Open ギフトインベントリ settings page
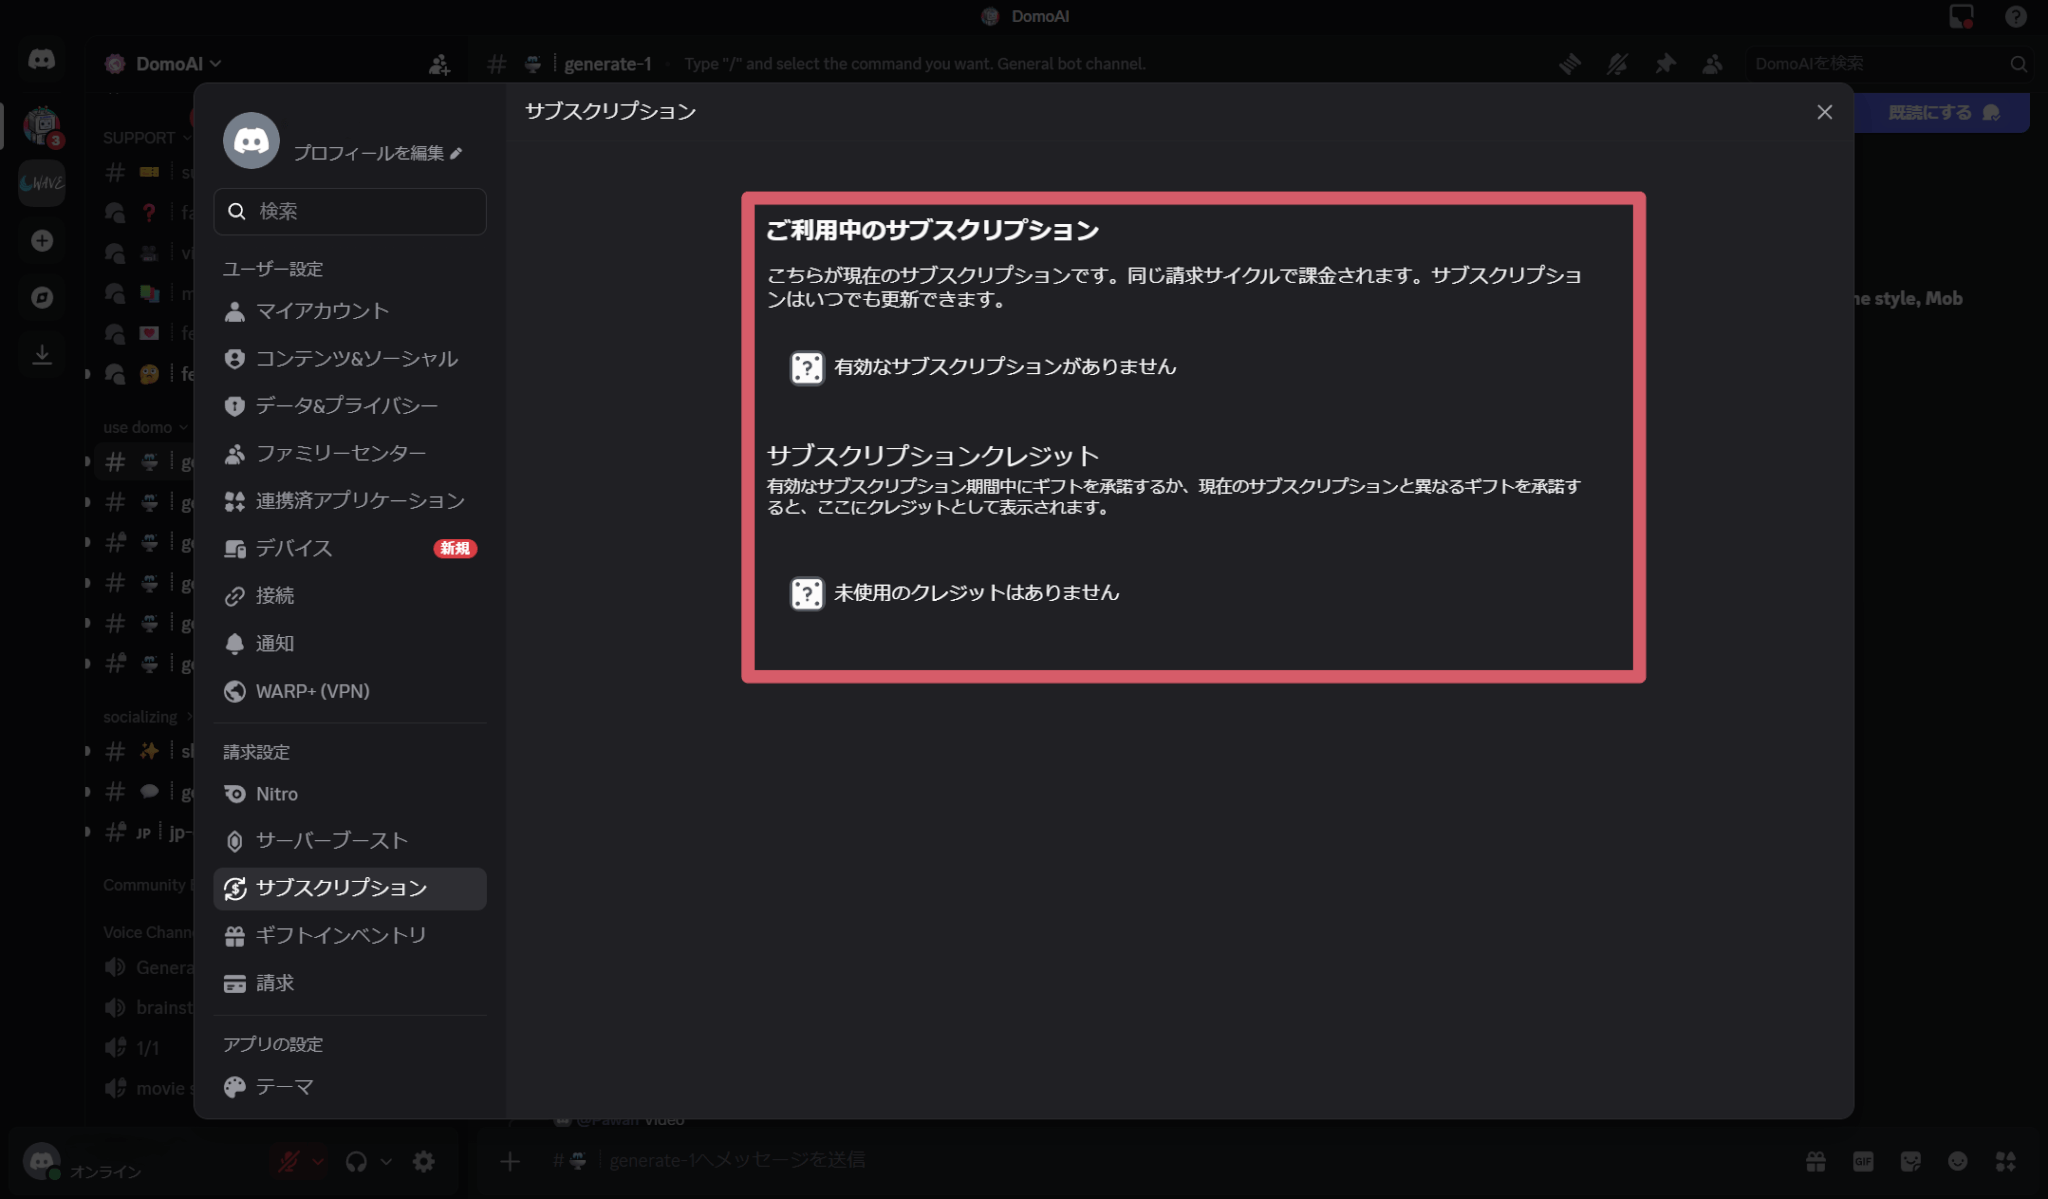The height and width of the screenshot is (1199, 2048). [341, 935]
